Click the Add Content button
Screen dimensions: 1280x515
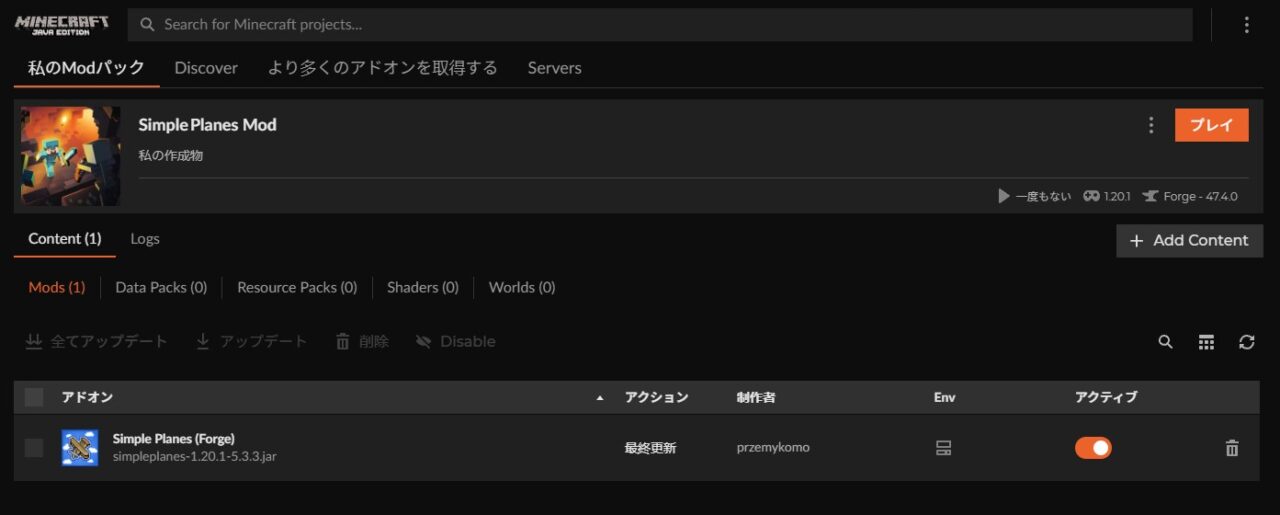(1189, 240)
